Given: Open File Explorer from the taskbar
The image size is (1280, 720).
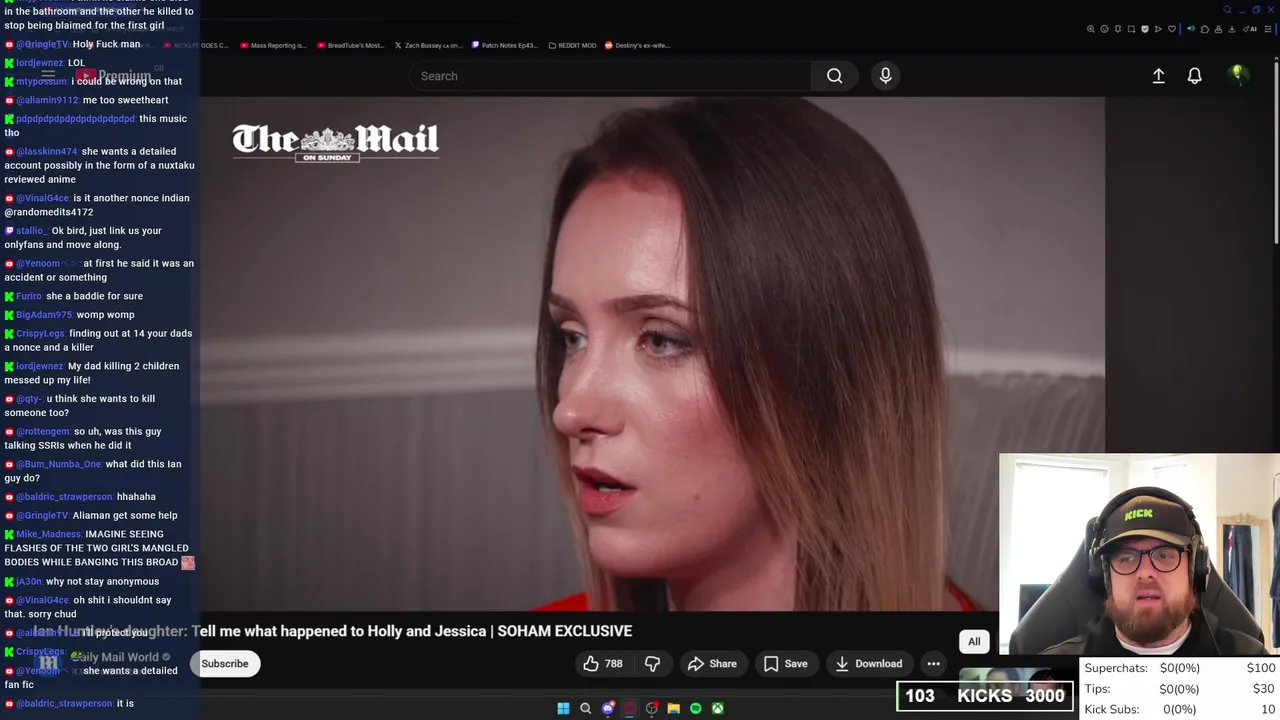Looking at the screenshot, I should (674, 708).
